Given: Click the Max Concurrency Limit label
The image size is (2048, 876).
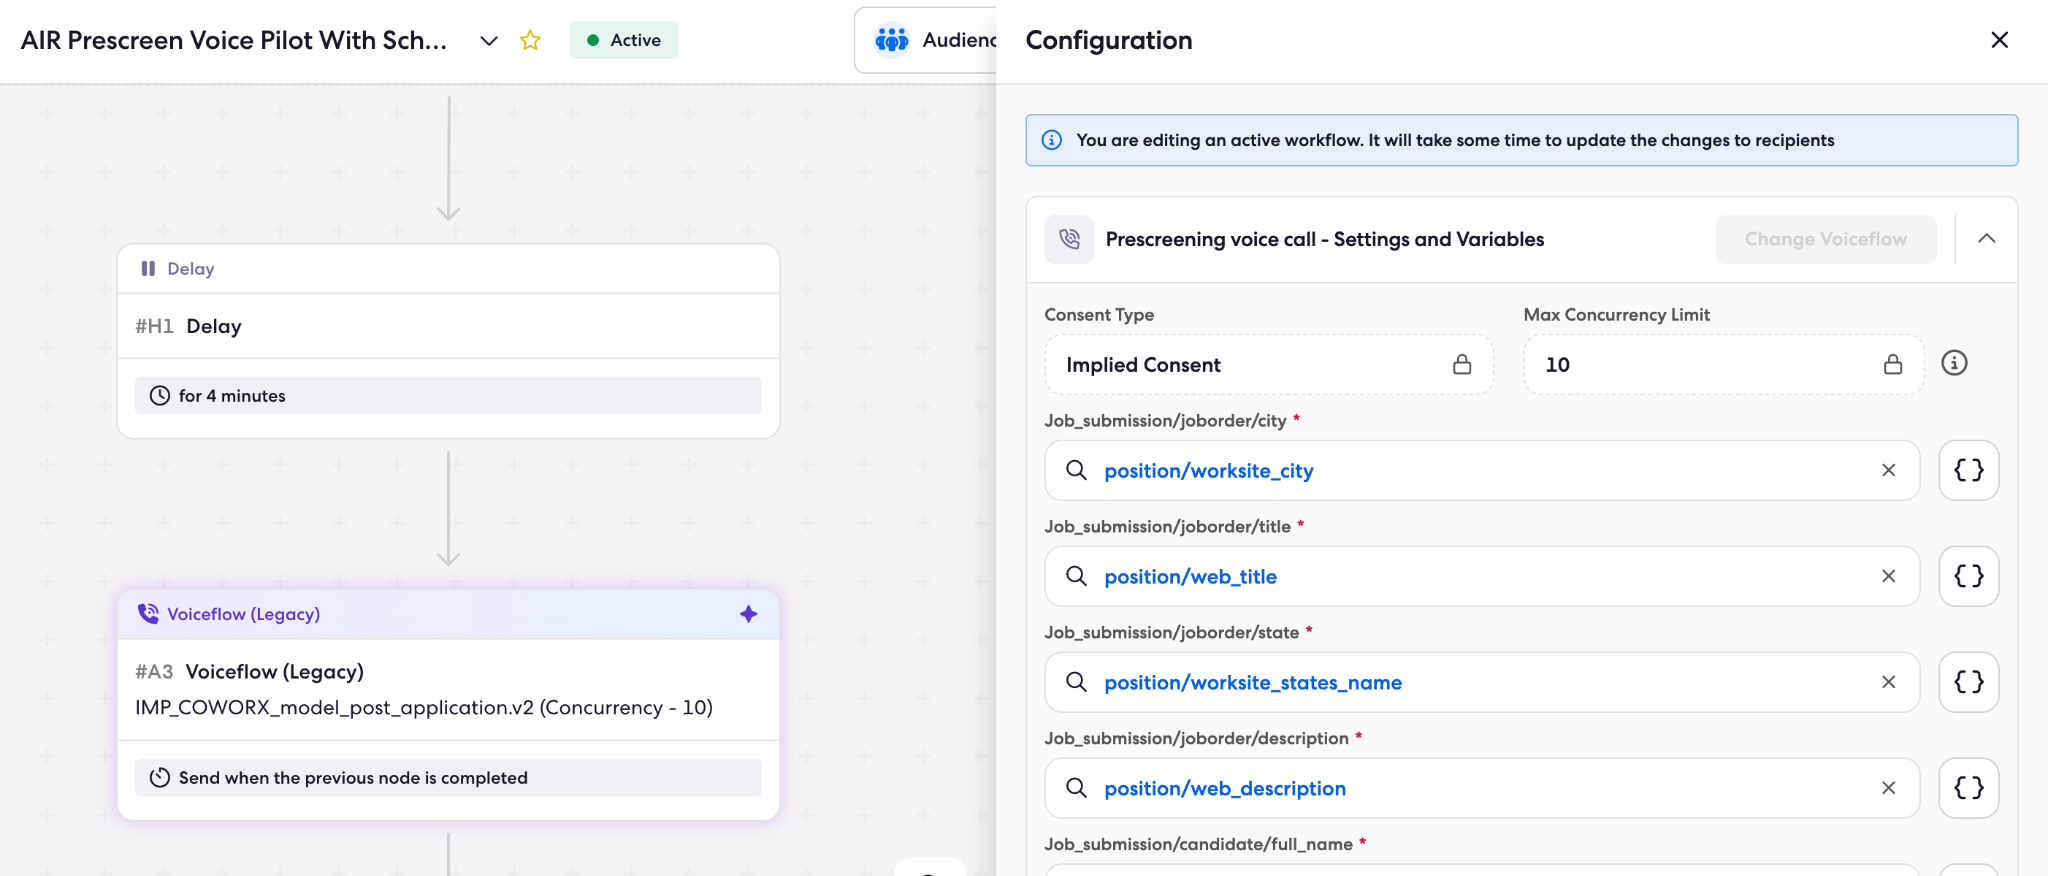Looking at the screenshot, I should click(1617, 315).
